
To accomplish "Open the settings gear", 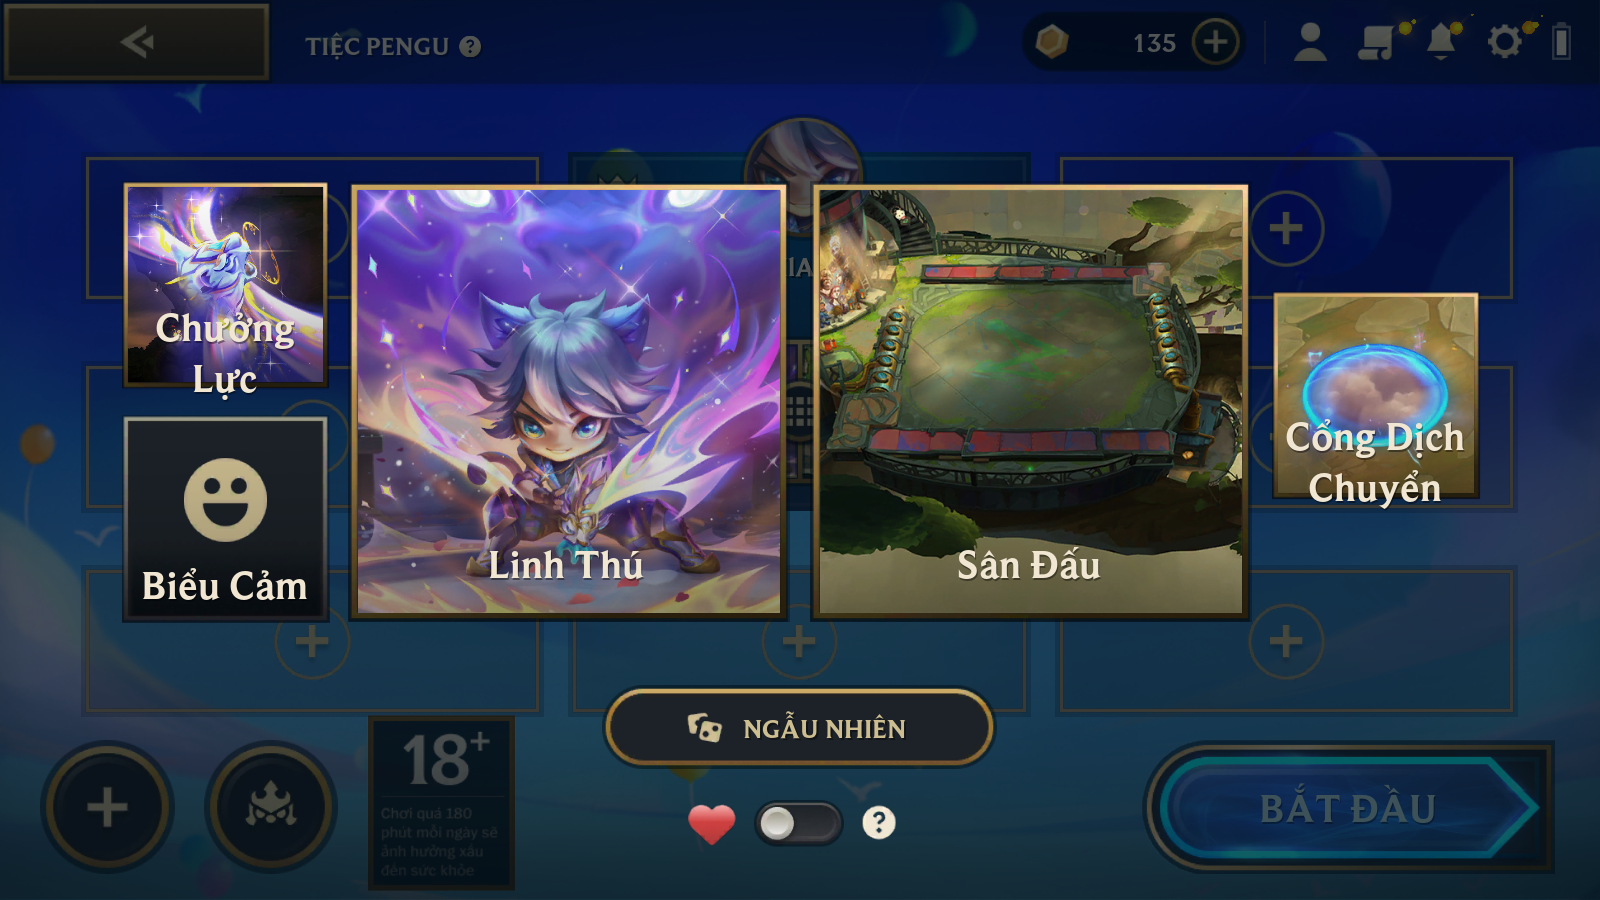I will click(1504, 42).
